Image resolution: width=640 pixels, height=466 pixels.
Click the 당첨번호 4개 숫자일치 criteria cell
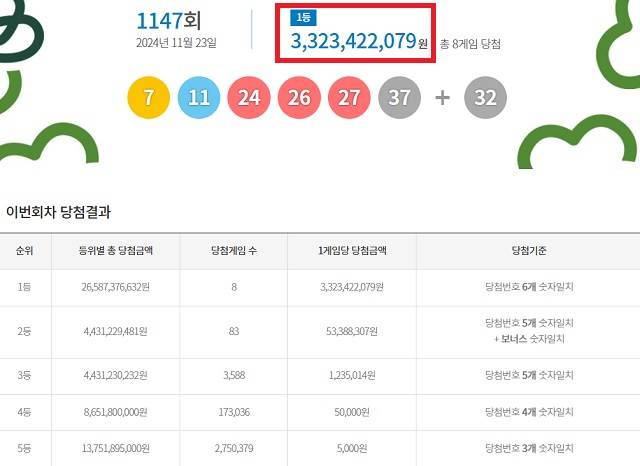529,412
